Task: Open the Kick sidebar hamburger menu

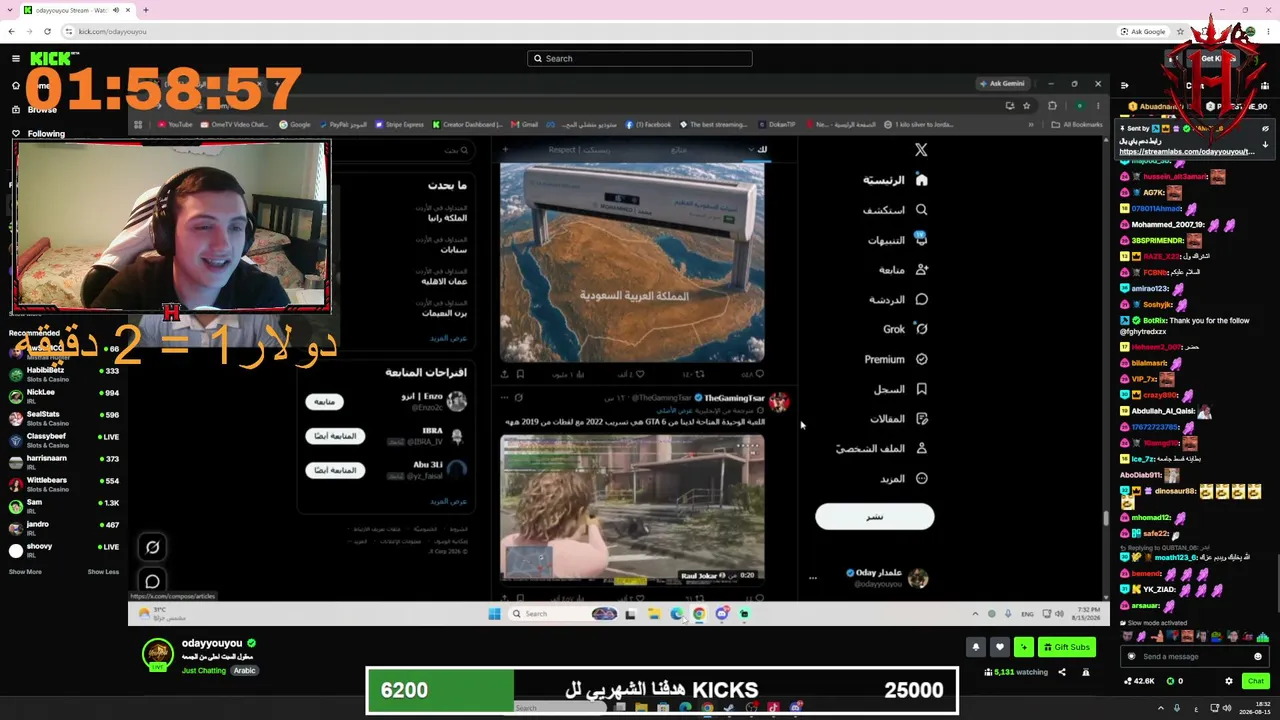Action: click(16, 59)
